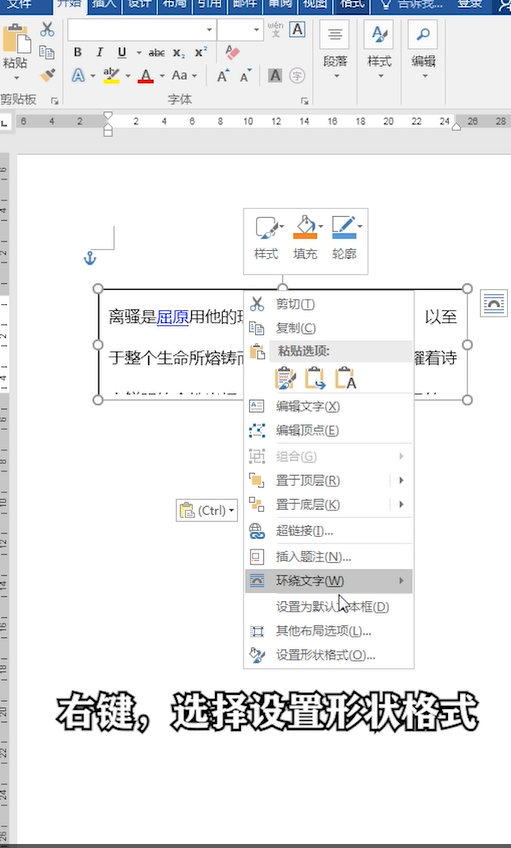
Task: Open underline style dropdown arrow
Action: pyautogui.click(x=138, y=53)
